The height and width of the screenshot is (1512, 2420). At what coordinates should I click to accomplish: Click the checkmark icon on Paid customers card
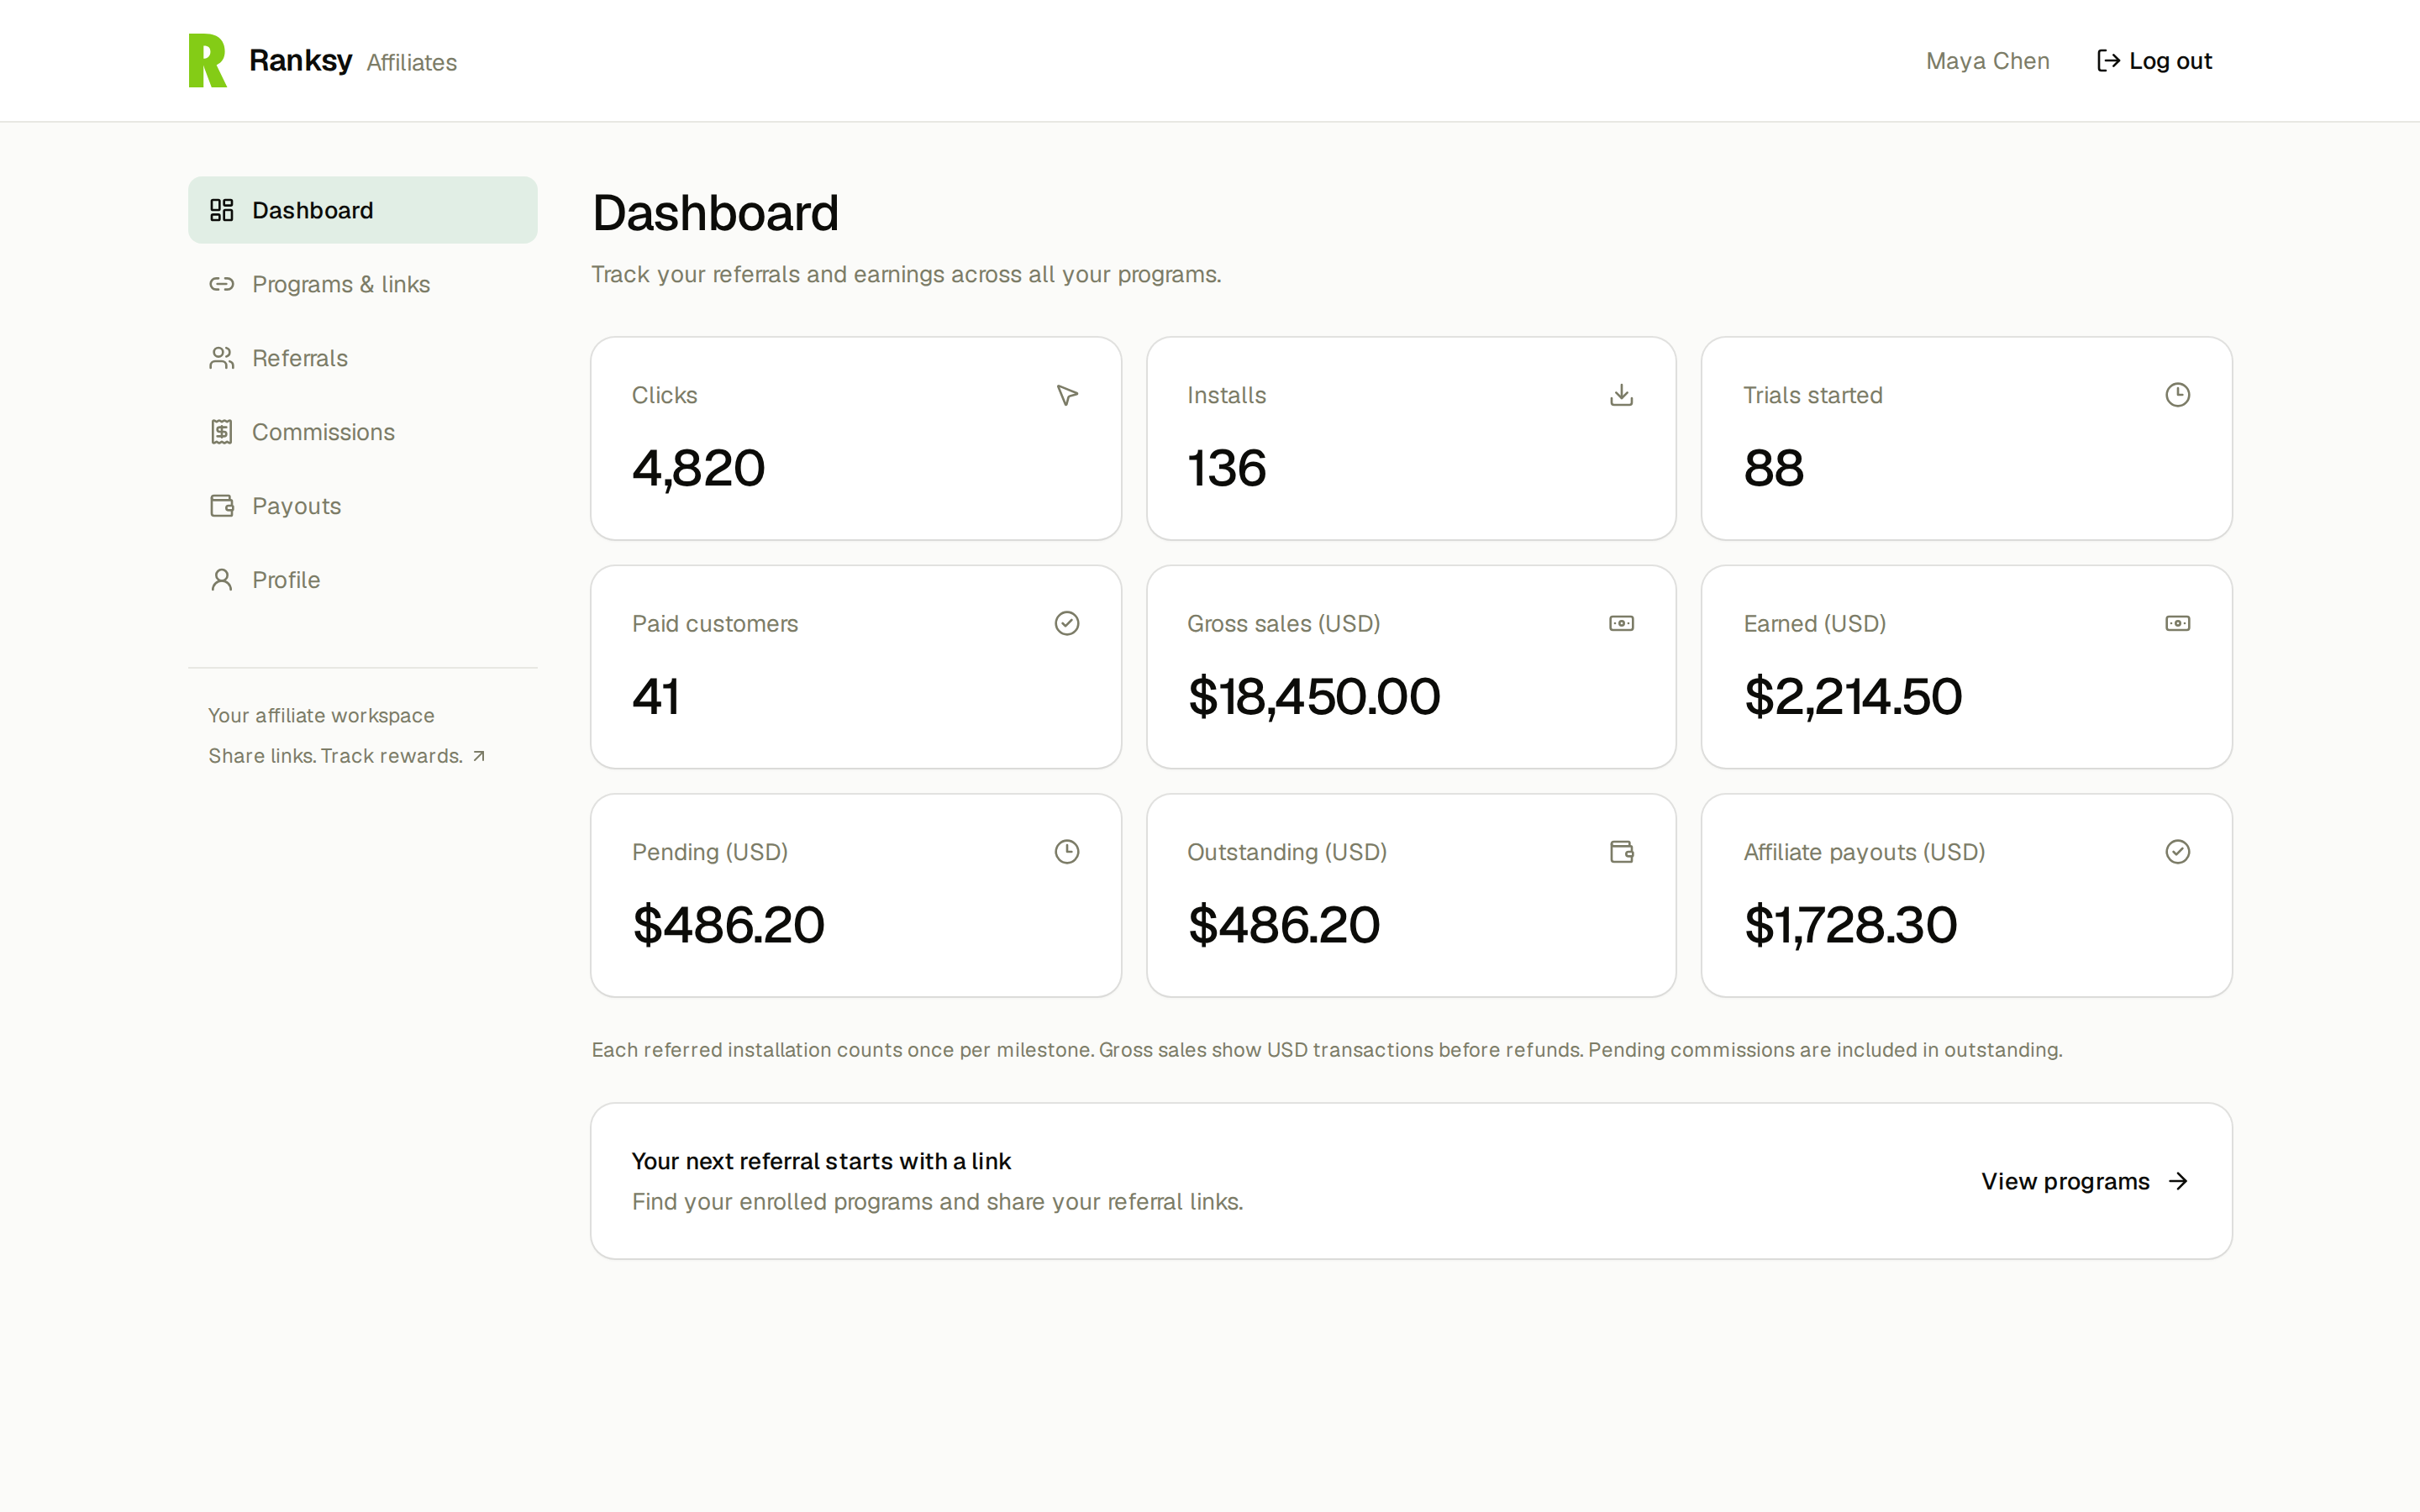click(1067, 623)
